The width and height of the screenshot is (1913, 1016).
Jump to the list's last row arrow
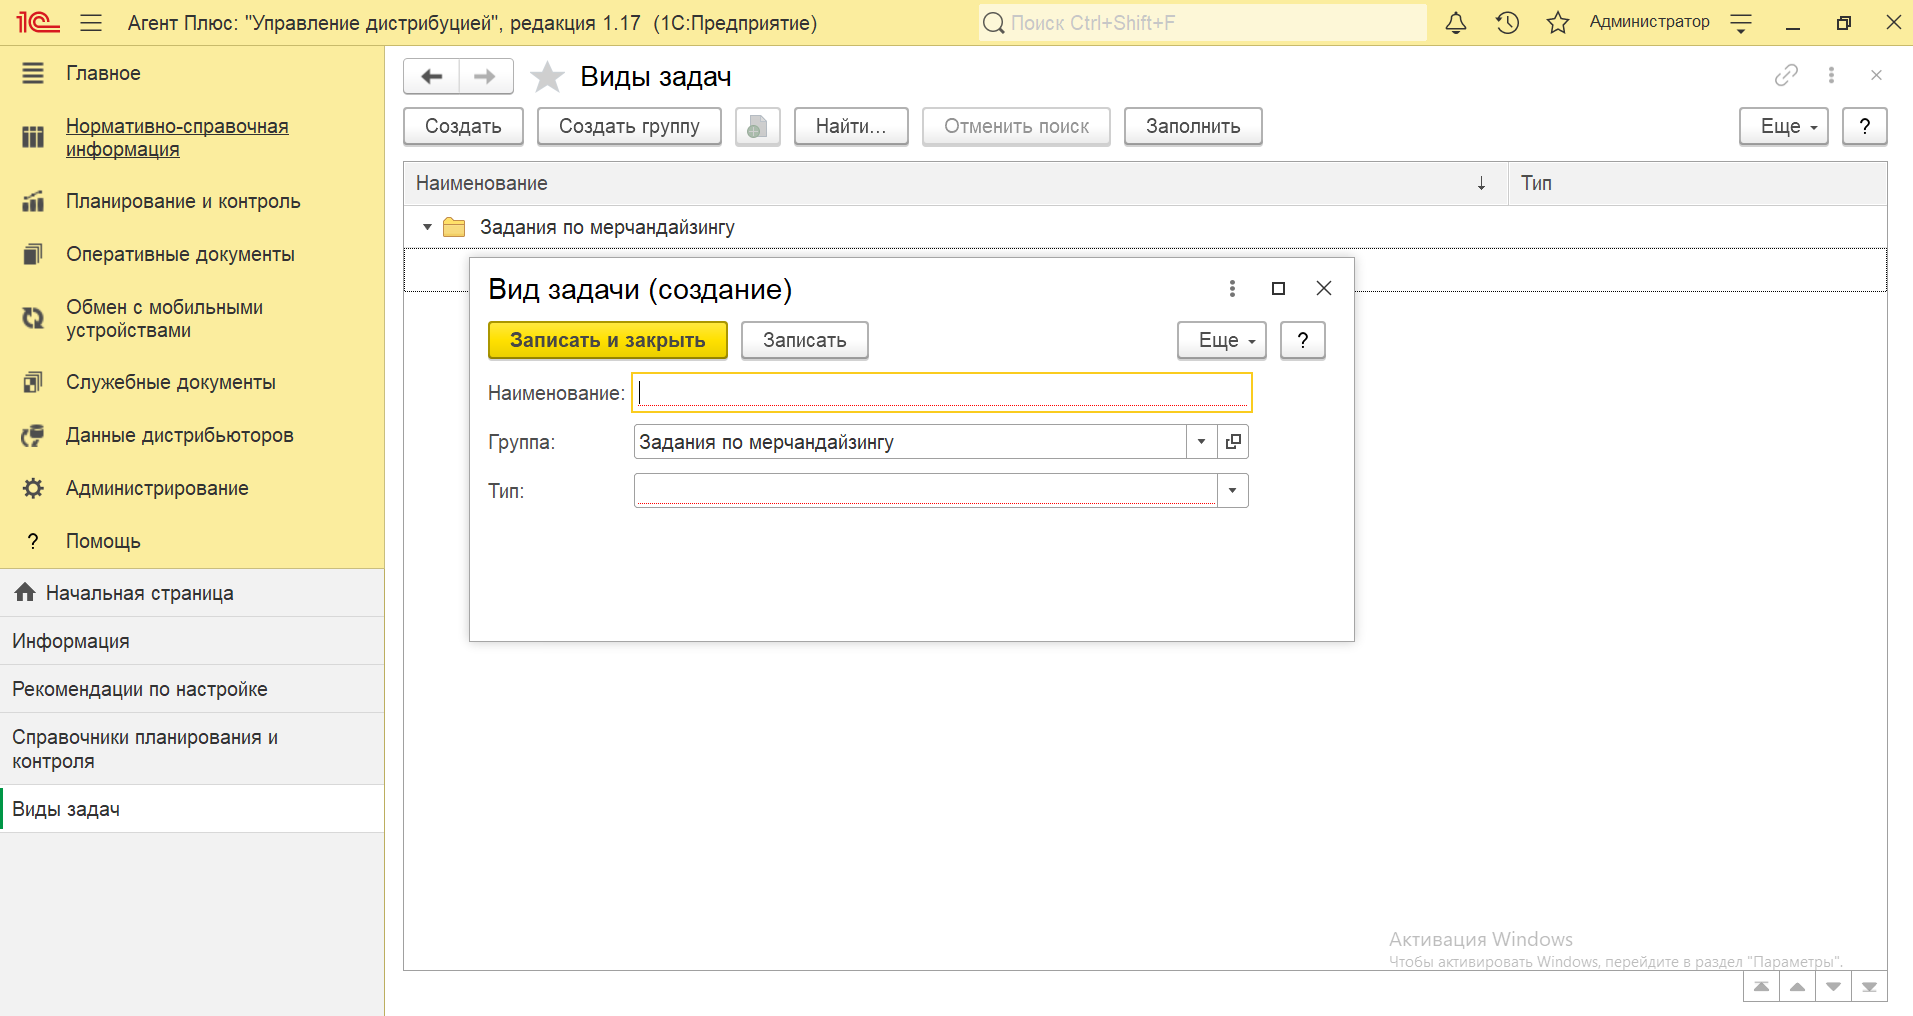[1869, 987]
